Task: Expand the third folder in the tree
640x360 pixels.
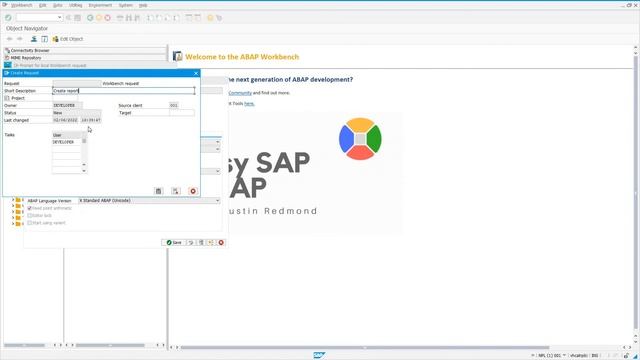Action: point(13,211)
